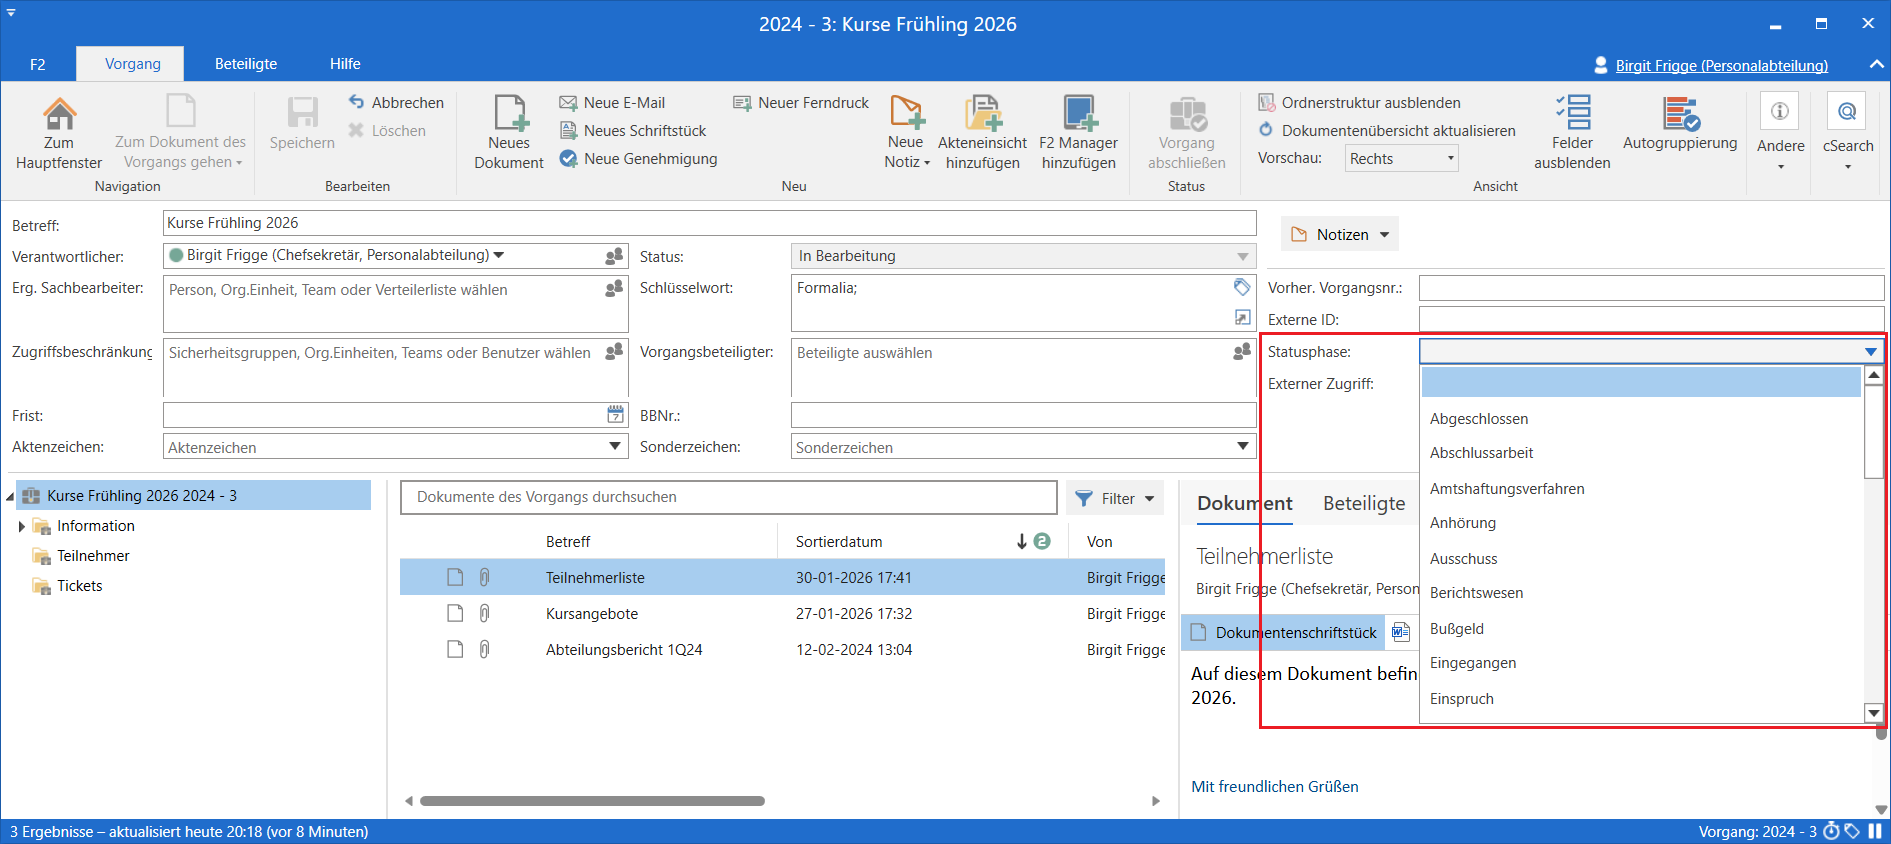Image resolution: width=1891 pixels, height=844 pixels.
Task: Choose persons for Erg. Sachbearbeiter
Action: (614, 289)
